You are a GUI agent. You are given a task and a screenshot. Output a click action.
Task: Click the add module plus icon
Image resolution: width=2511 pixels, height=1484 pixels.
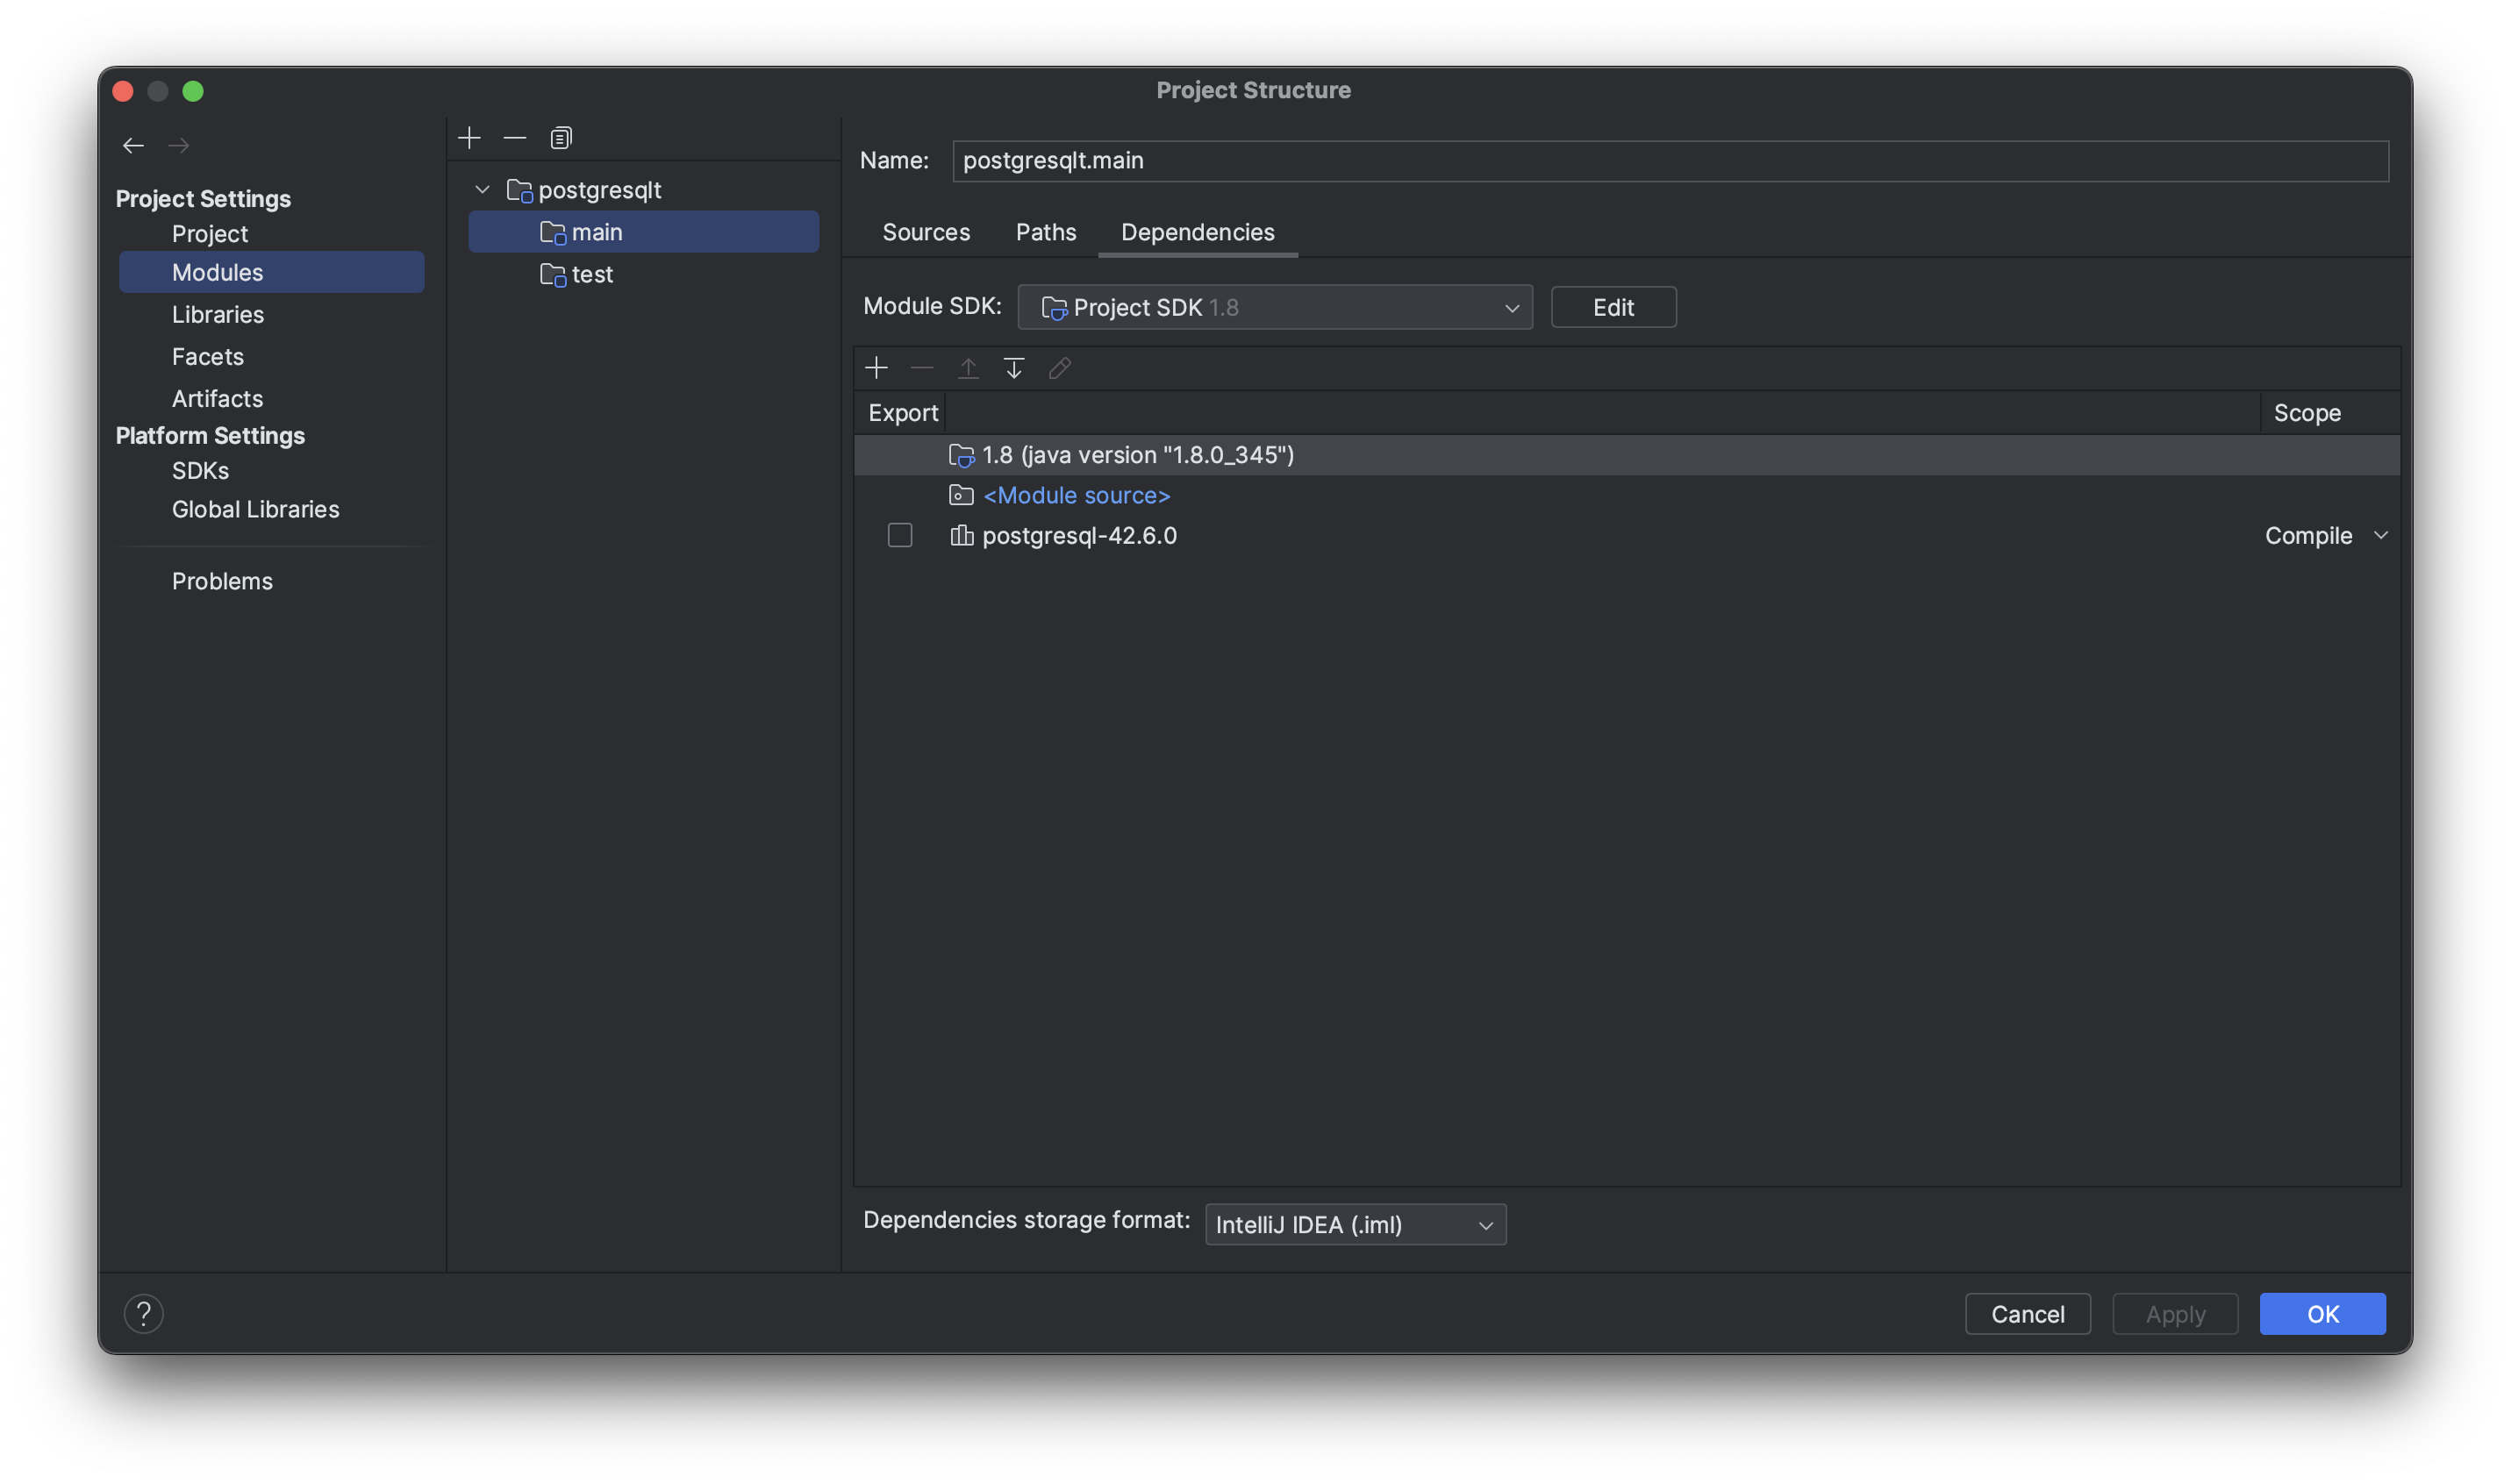click(469, 137)
